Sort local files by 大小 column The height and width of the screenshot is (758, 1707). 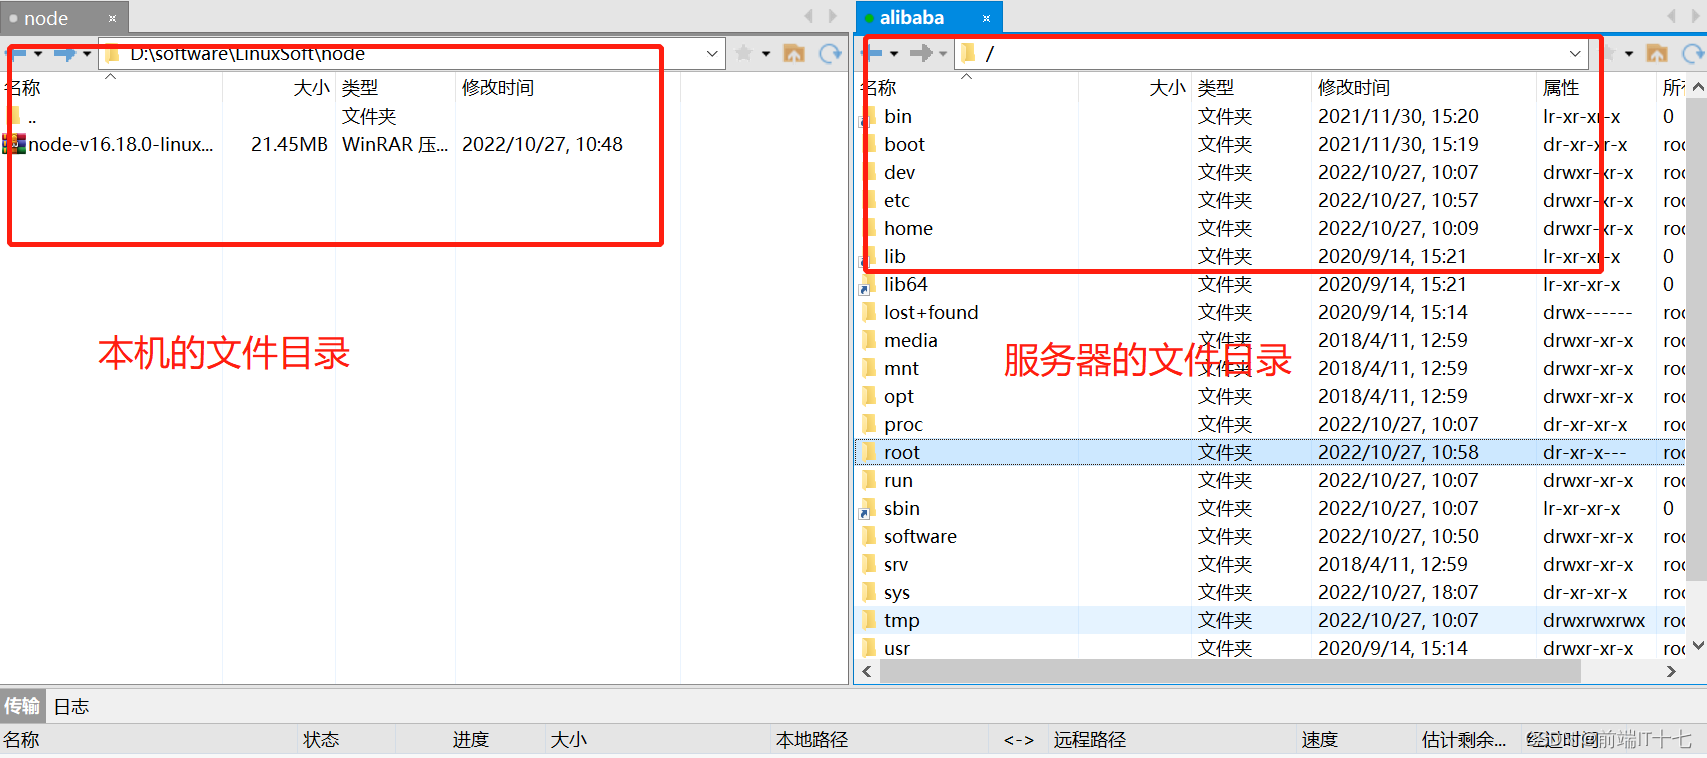(x=278, y=87)
